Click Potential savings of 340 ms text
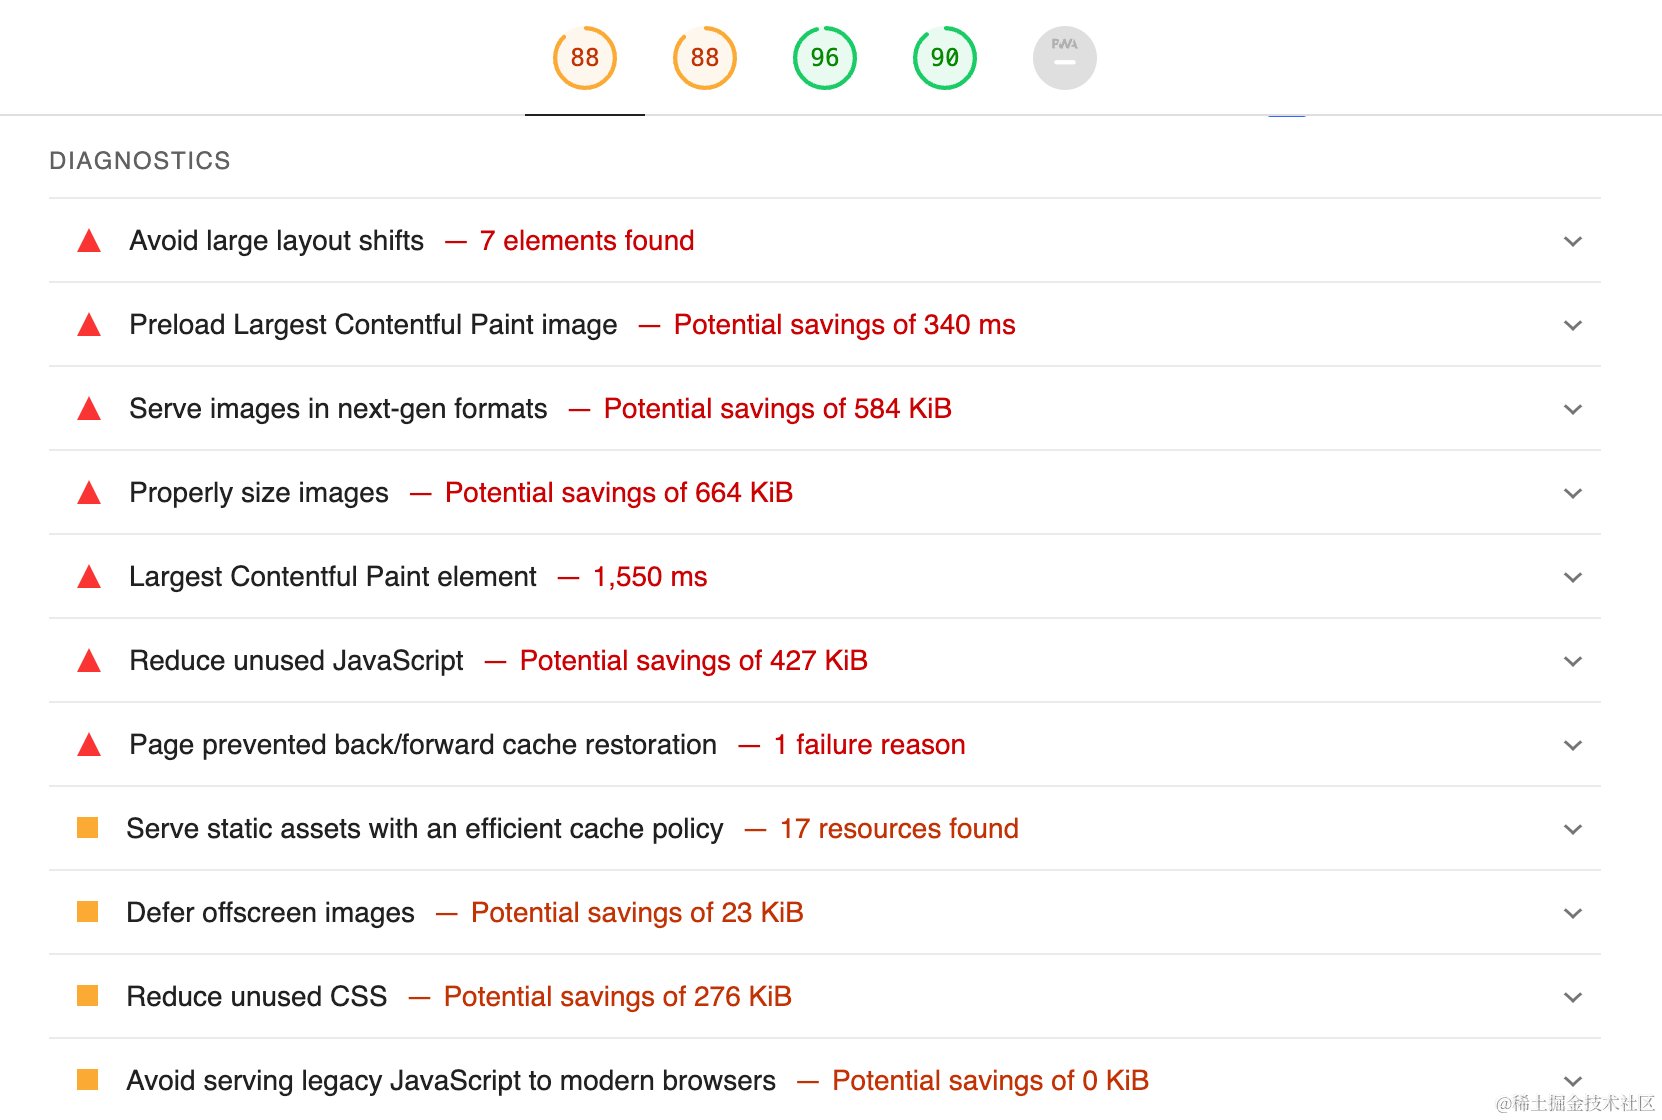 [x=845, y=325]
